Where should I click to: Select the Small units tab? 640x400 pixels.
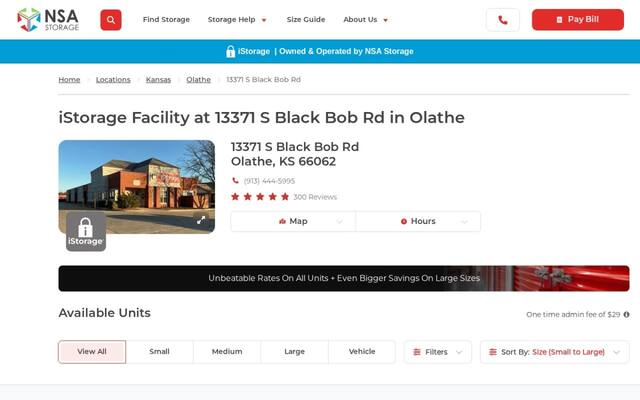[x=159, y=352]
